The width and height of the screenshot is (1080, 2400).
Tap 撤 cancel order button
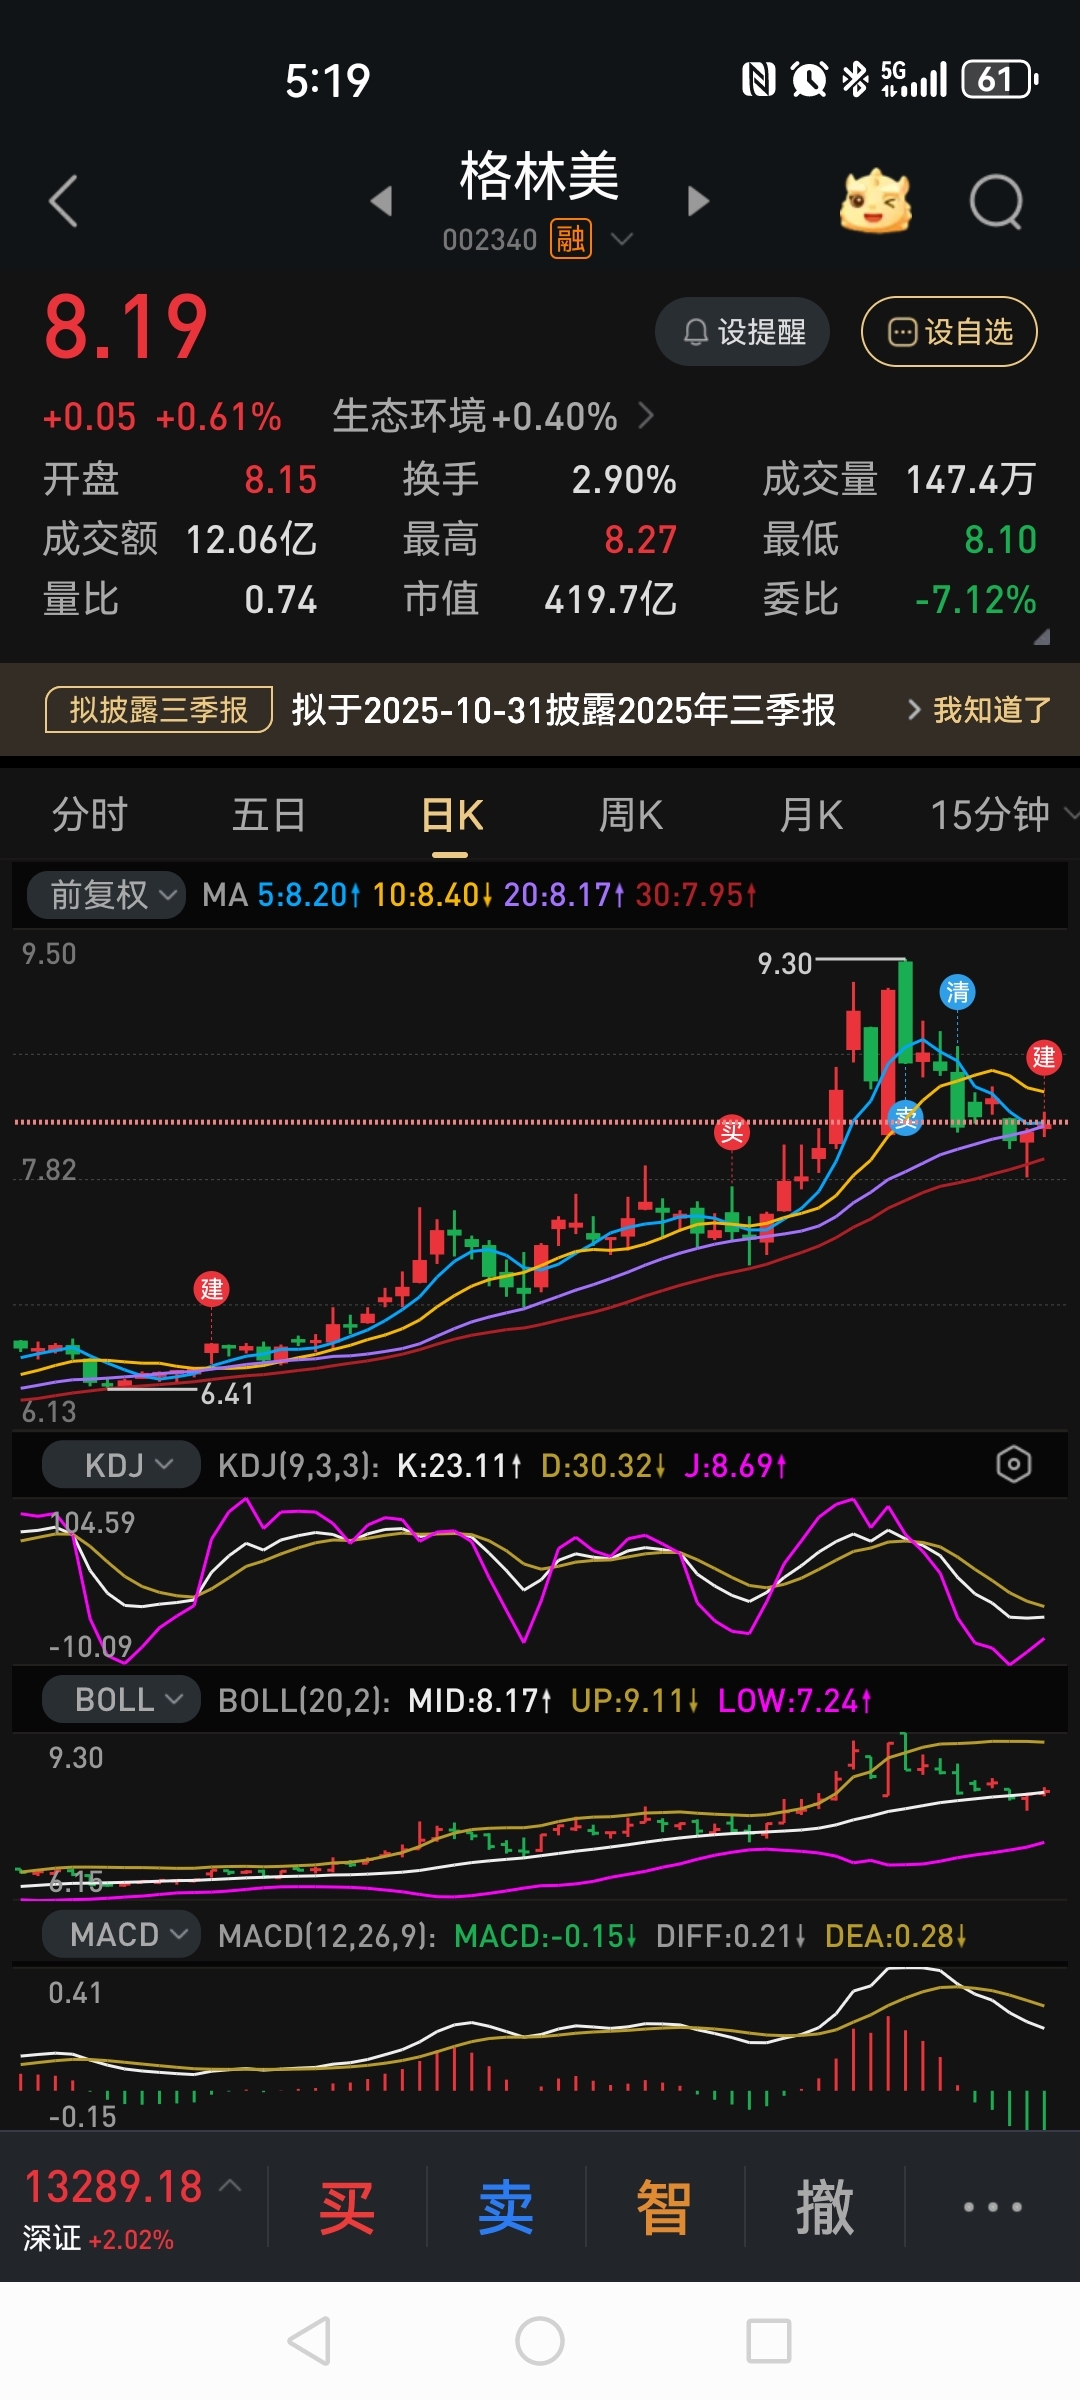point(825,2208)
